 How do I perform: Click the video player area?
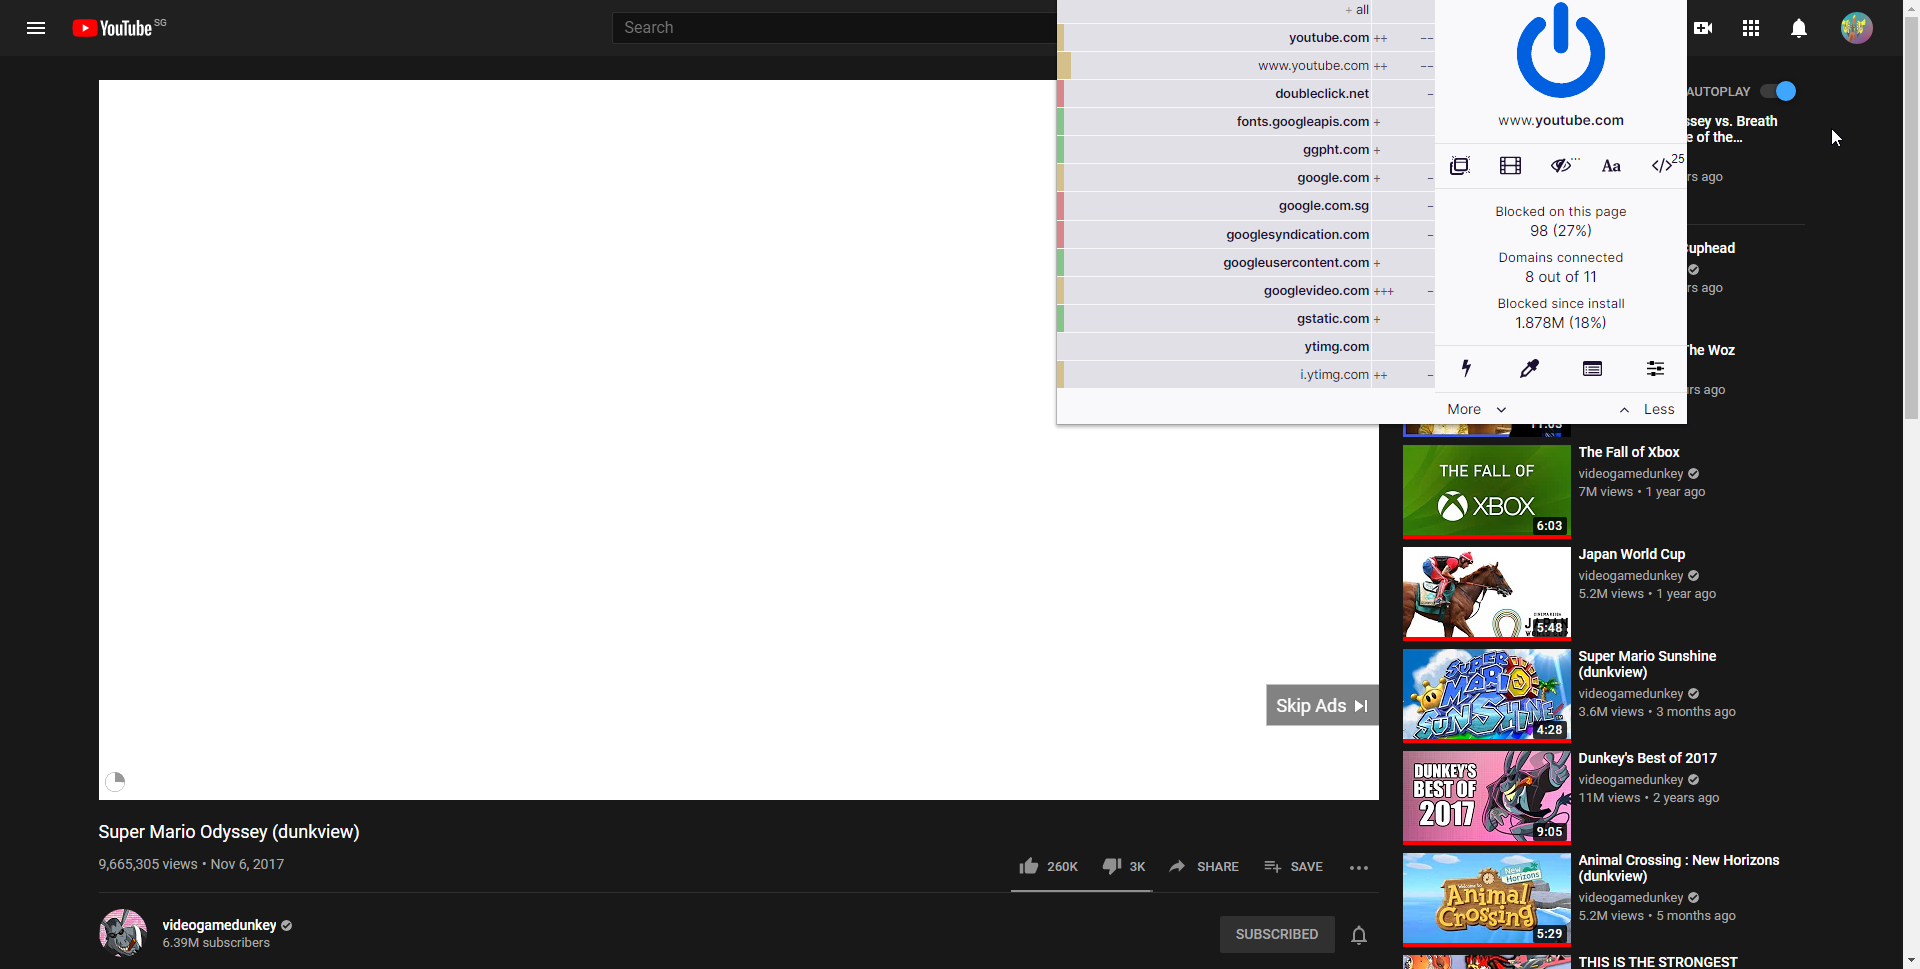[738, 440]
